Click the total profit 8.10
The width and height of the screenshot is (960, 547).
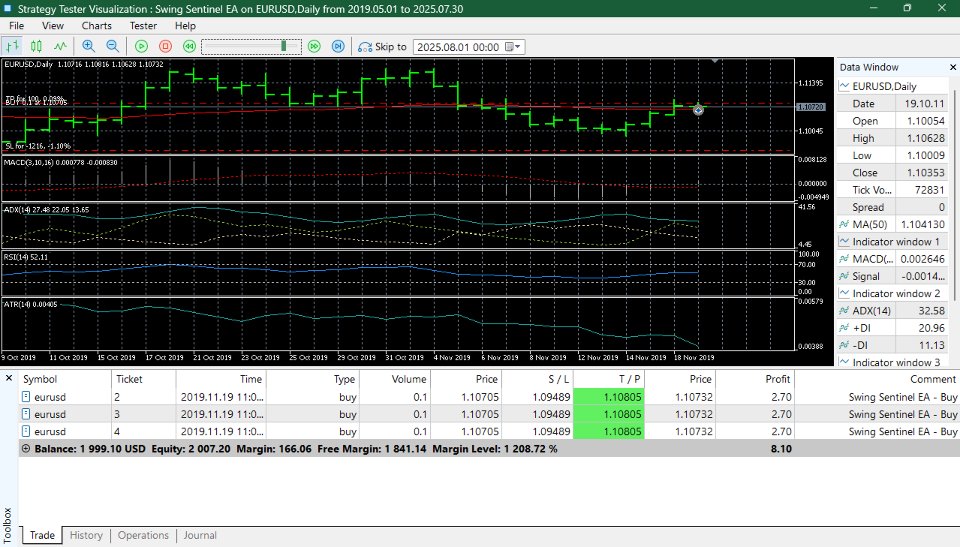[781, 448]
